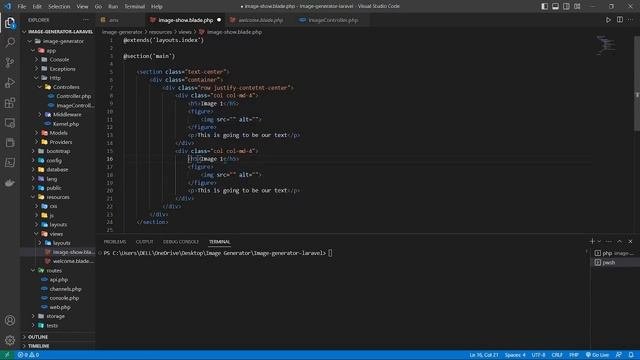
Task: Change line ending via CRLF status item
Action: (557, 355)
